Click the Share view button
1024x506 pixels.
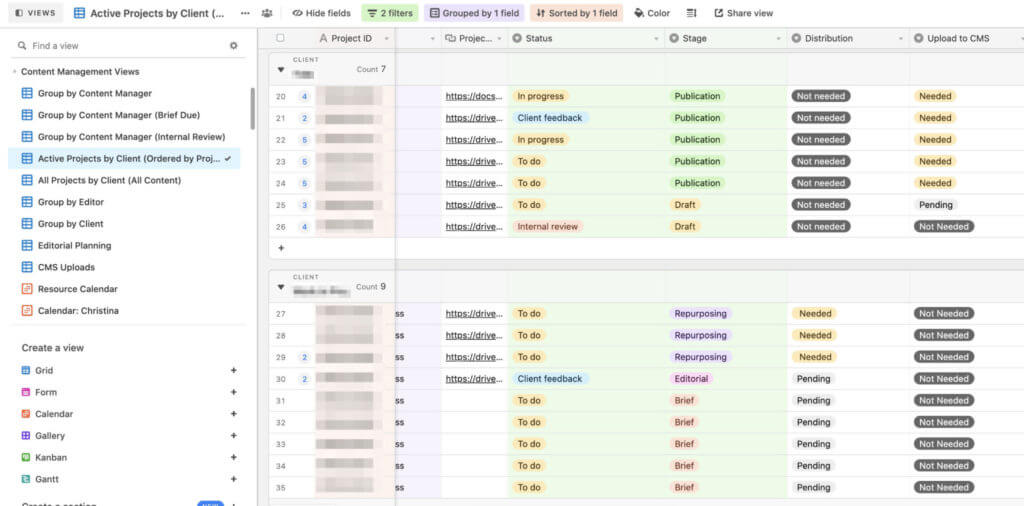743,13
